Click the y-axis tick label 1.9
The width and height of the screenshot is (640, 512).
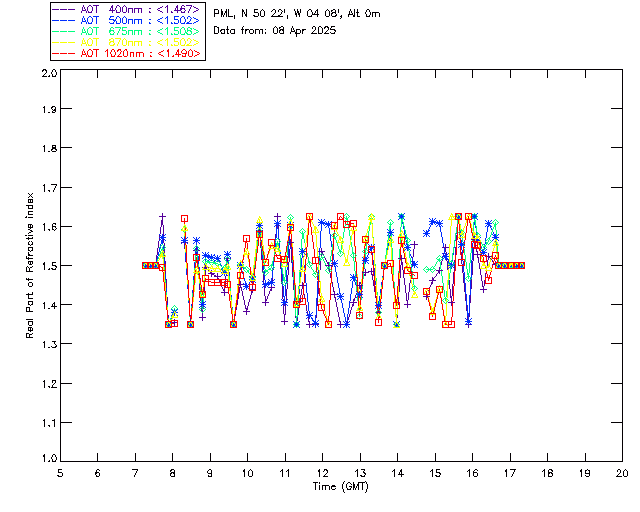[x=49, y=109]
